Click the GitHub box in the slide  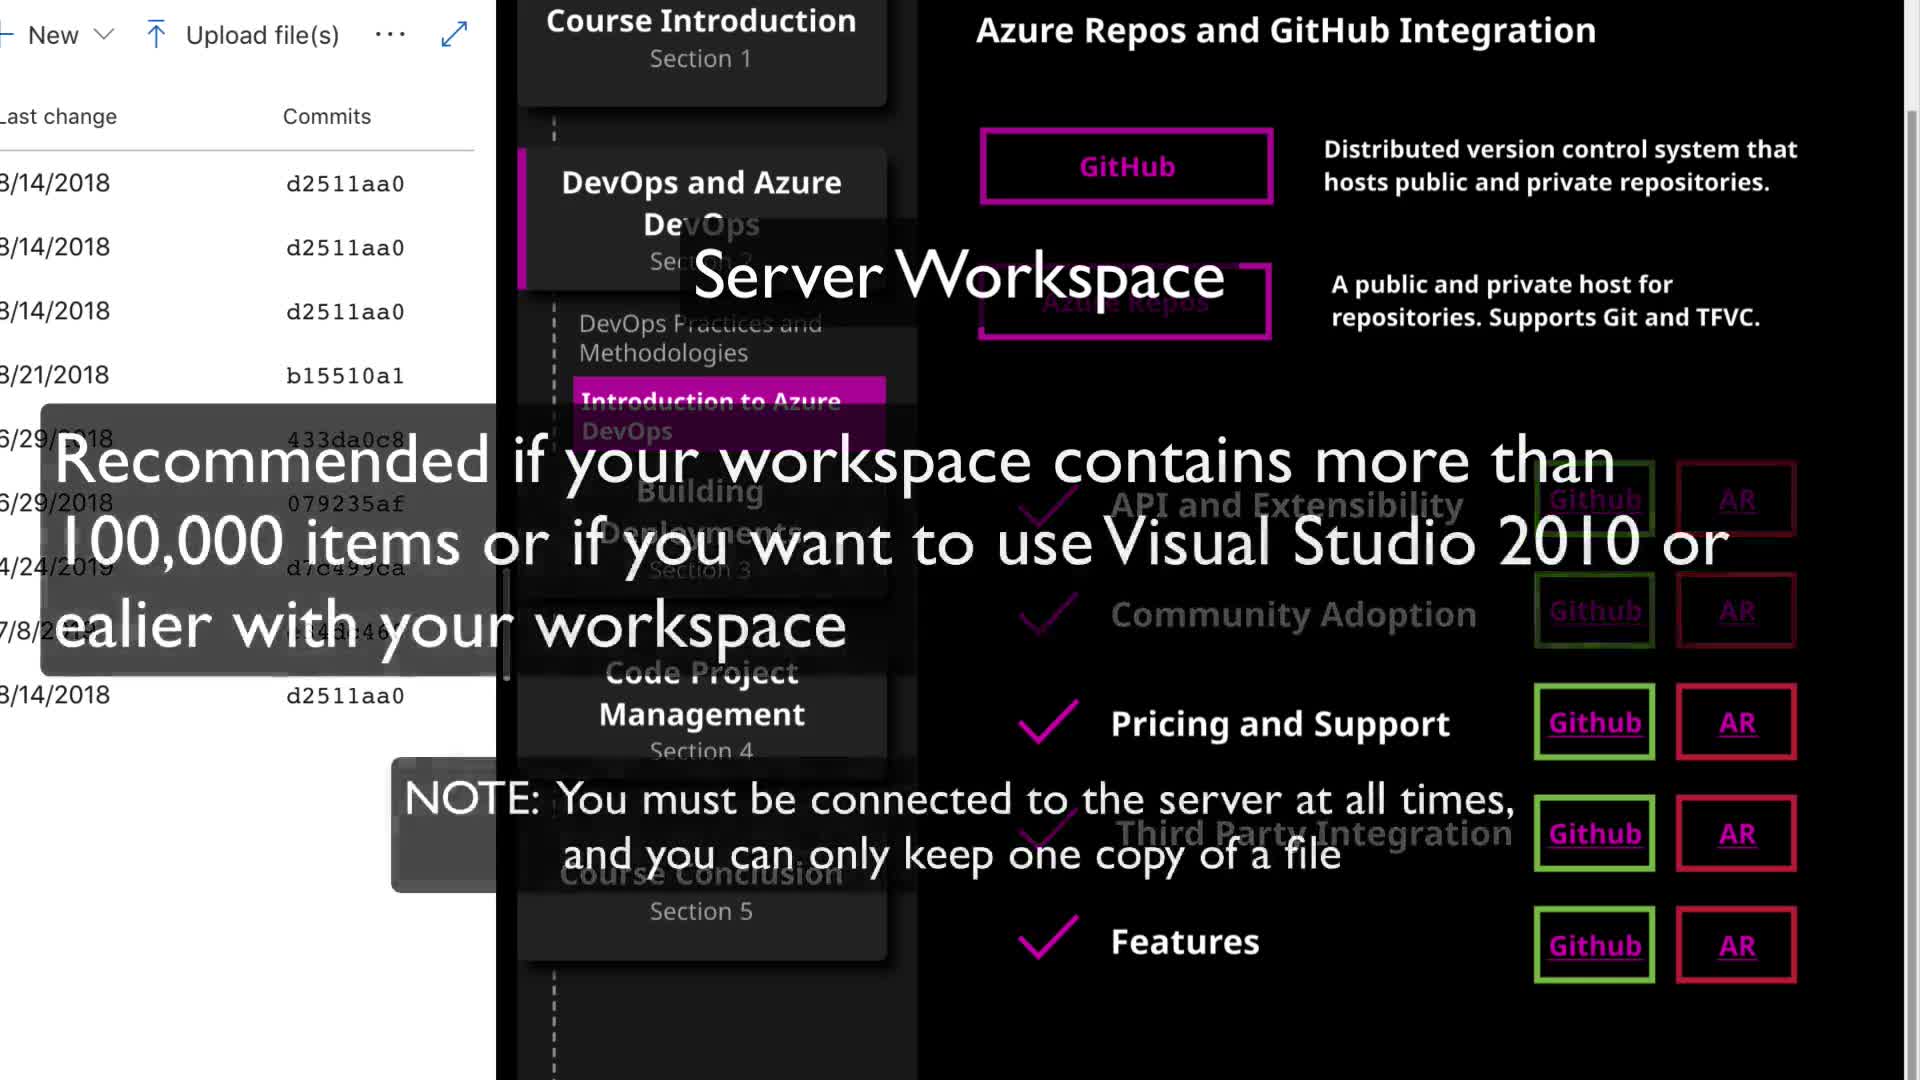(x=1126, y=166)
